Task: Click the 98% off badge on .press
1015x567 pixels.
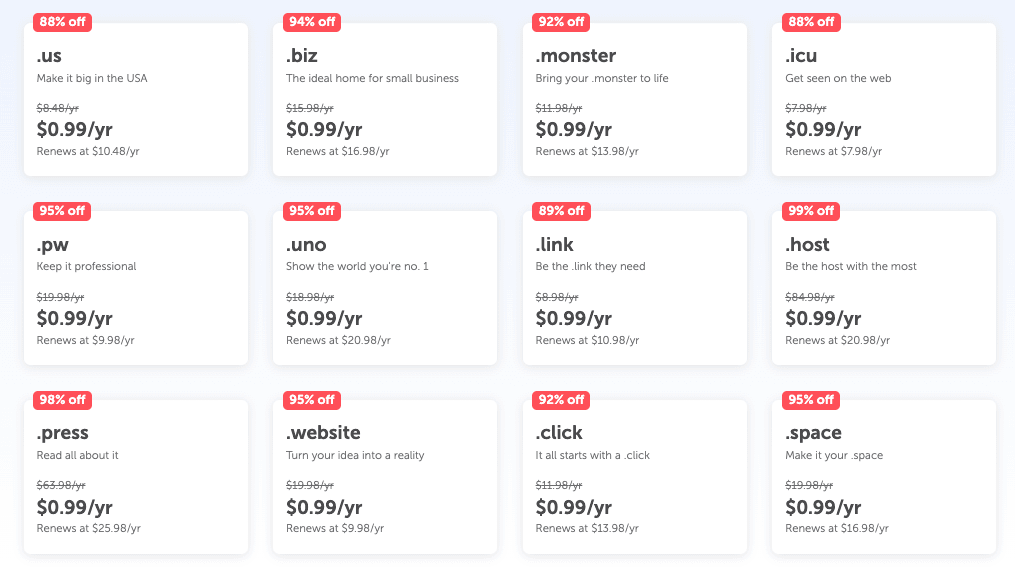Action: pos(62,400)
